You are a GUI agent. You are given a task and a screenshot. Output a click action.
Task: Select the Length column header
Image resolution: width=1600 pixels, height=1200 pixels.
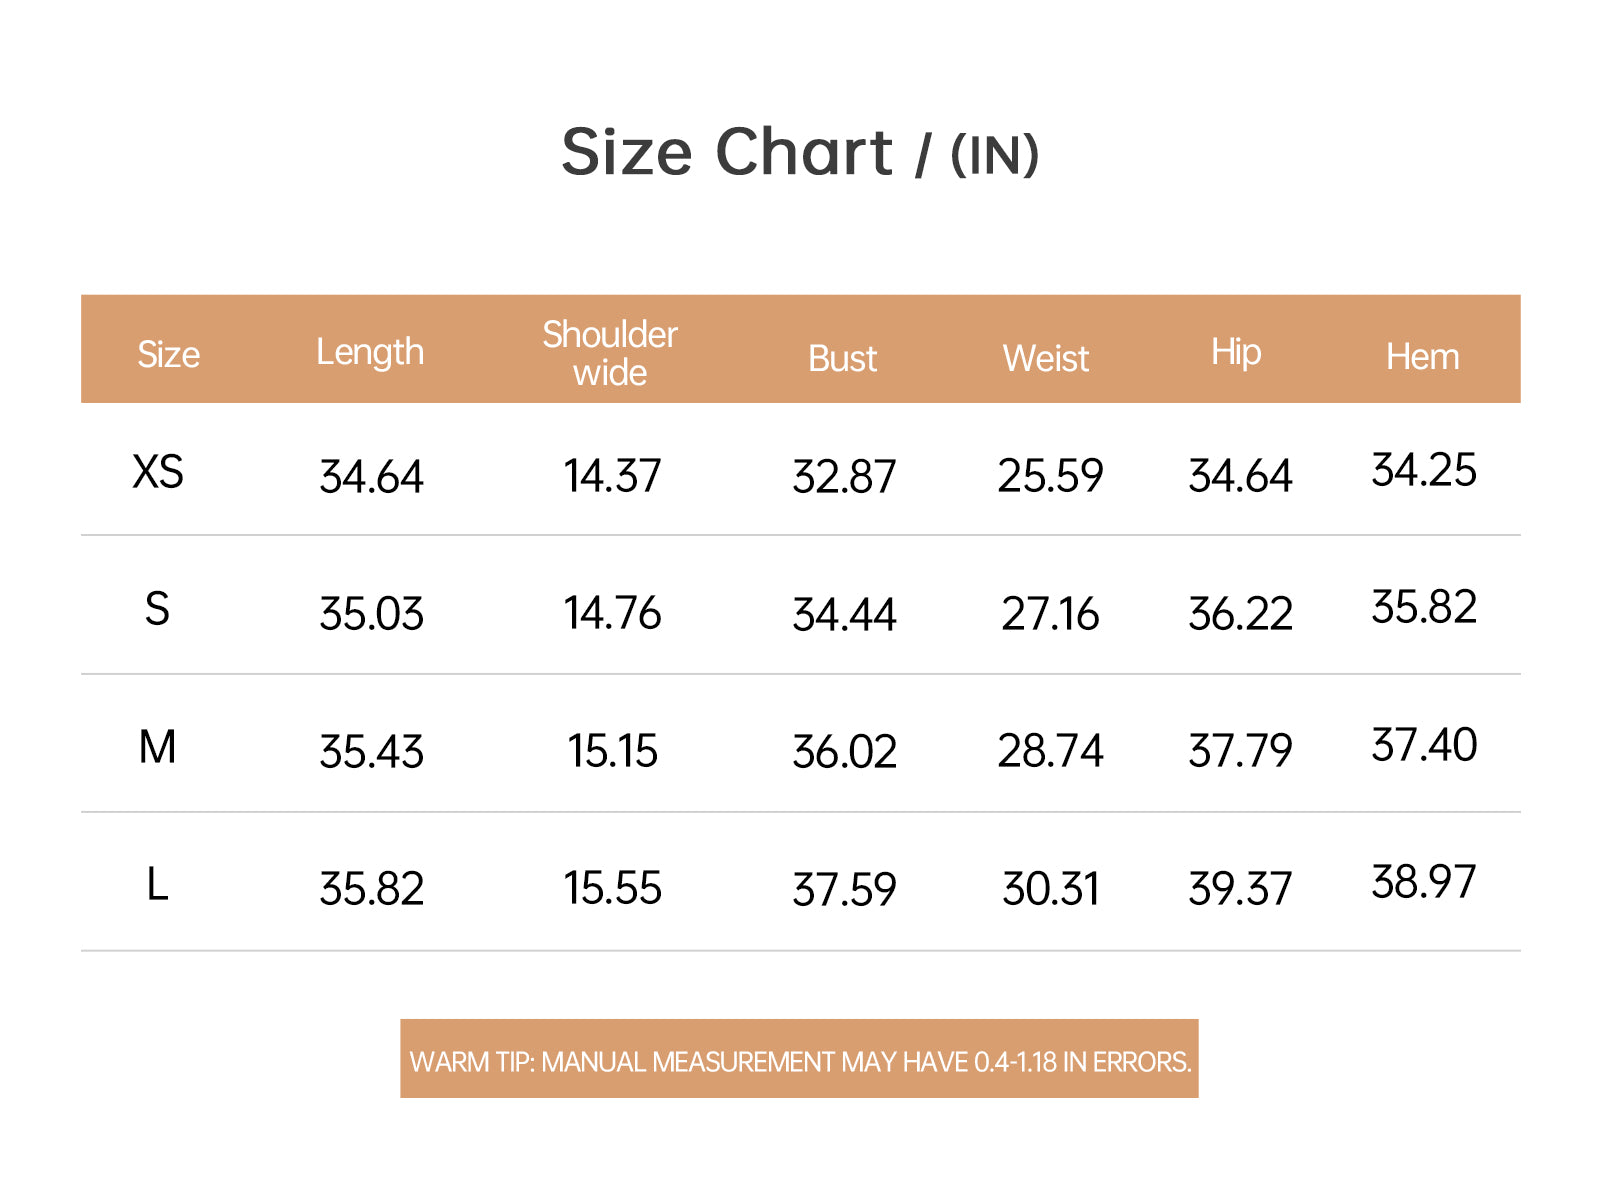[370, 353]
